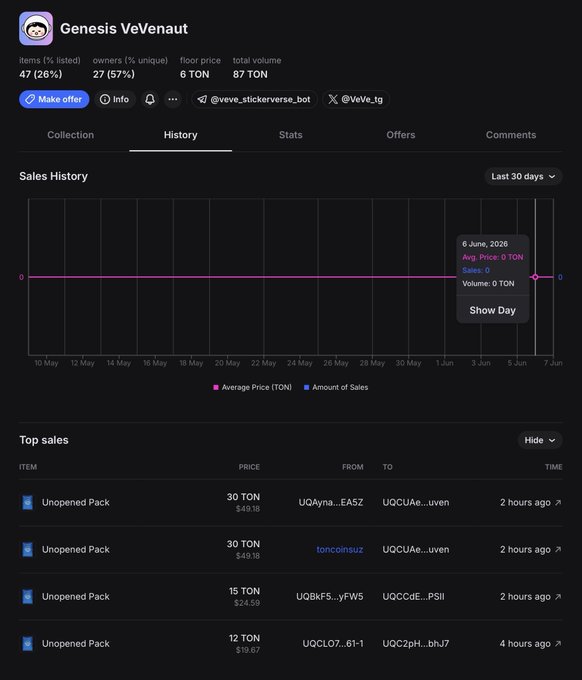
Task: Open buyer address UQC2pH...bhJ7
Action: [415, 644]
